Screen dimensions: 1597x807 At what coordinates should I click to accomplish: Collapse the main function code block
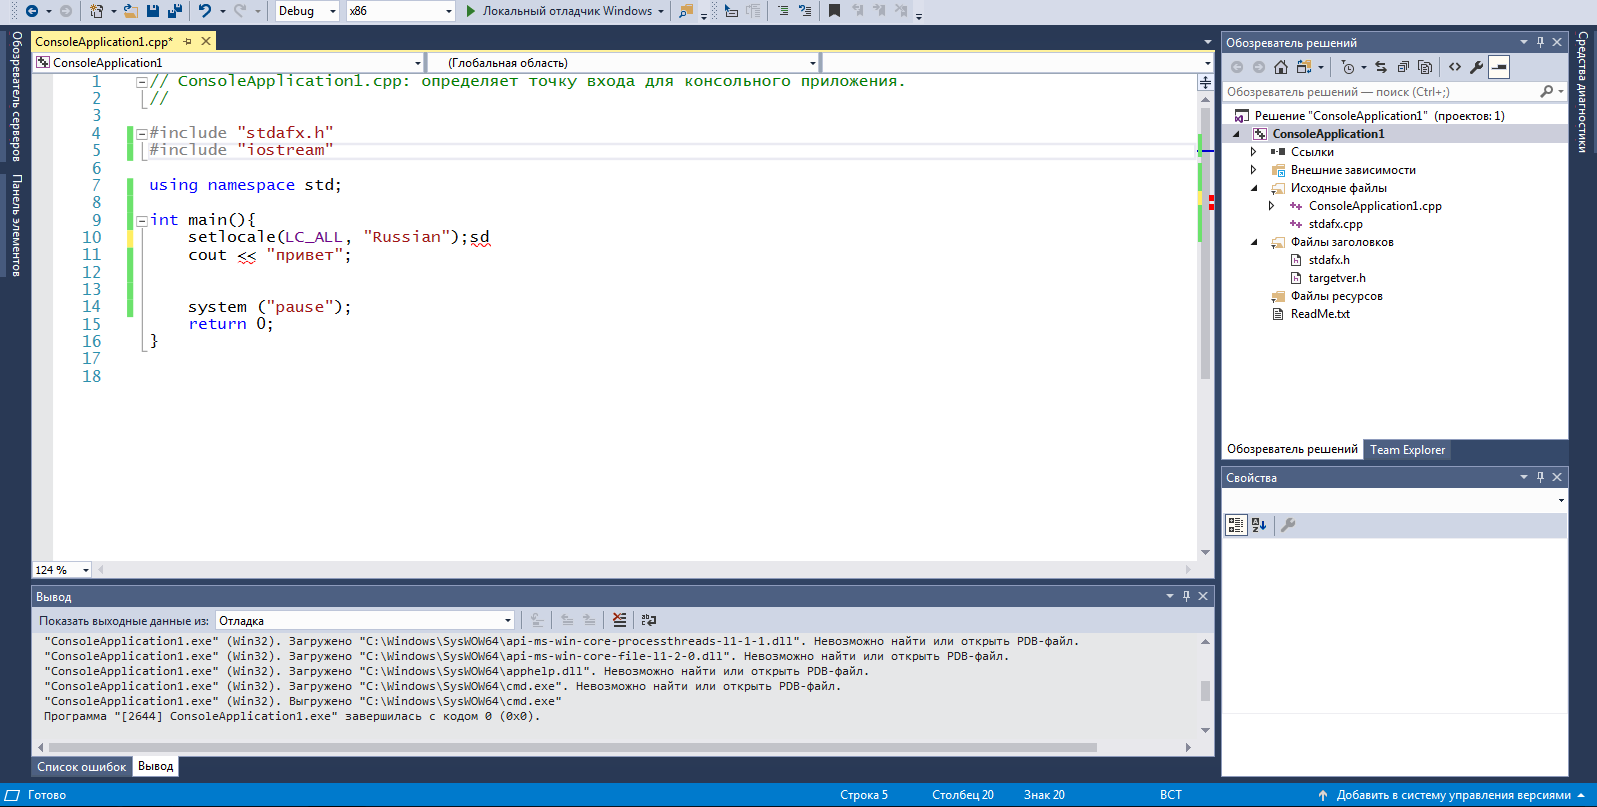click(x=142, y=220)
